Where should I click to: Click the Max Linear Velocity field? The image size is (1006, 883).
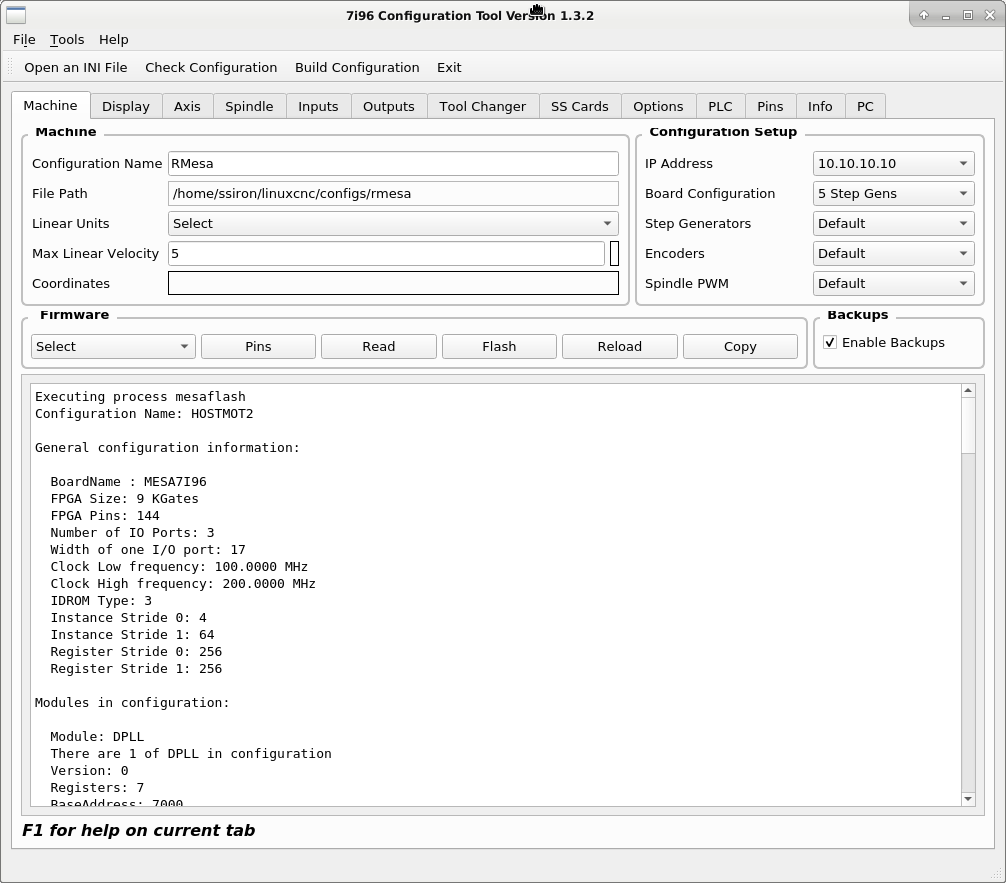(386, 253)
